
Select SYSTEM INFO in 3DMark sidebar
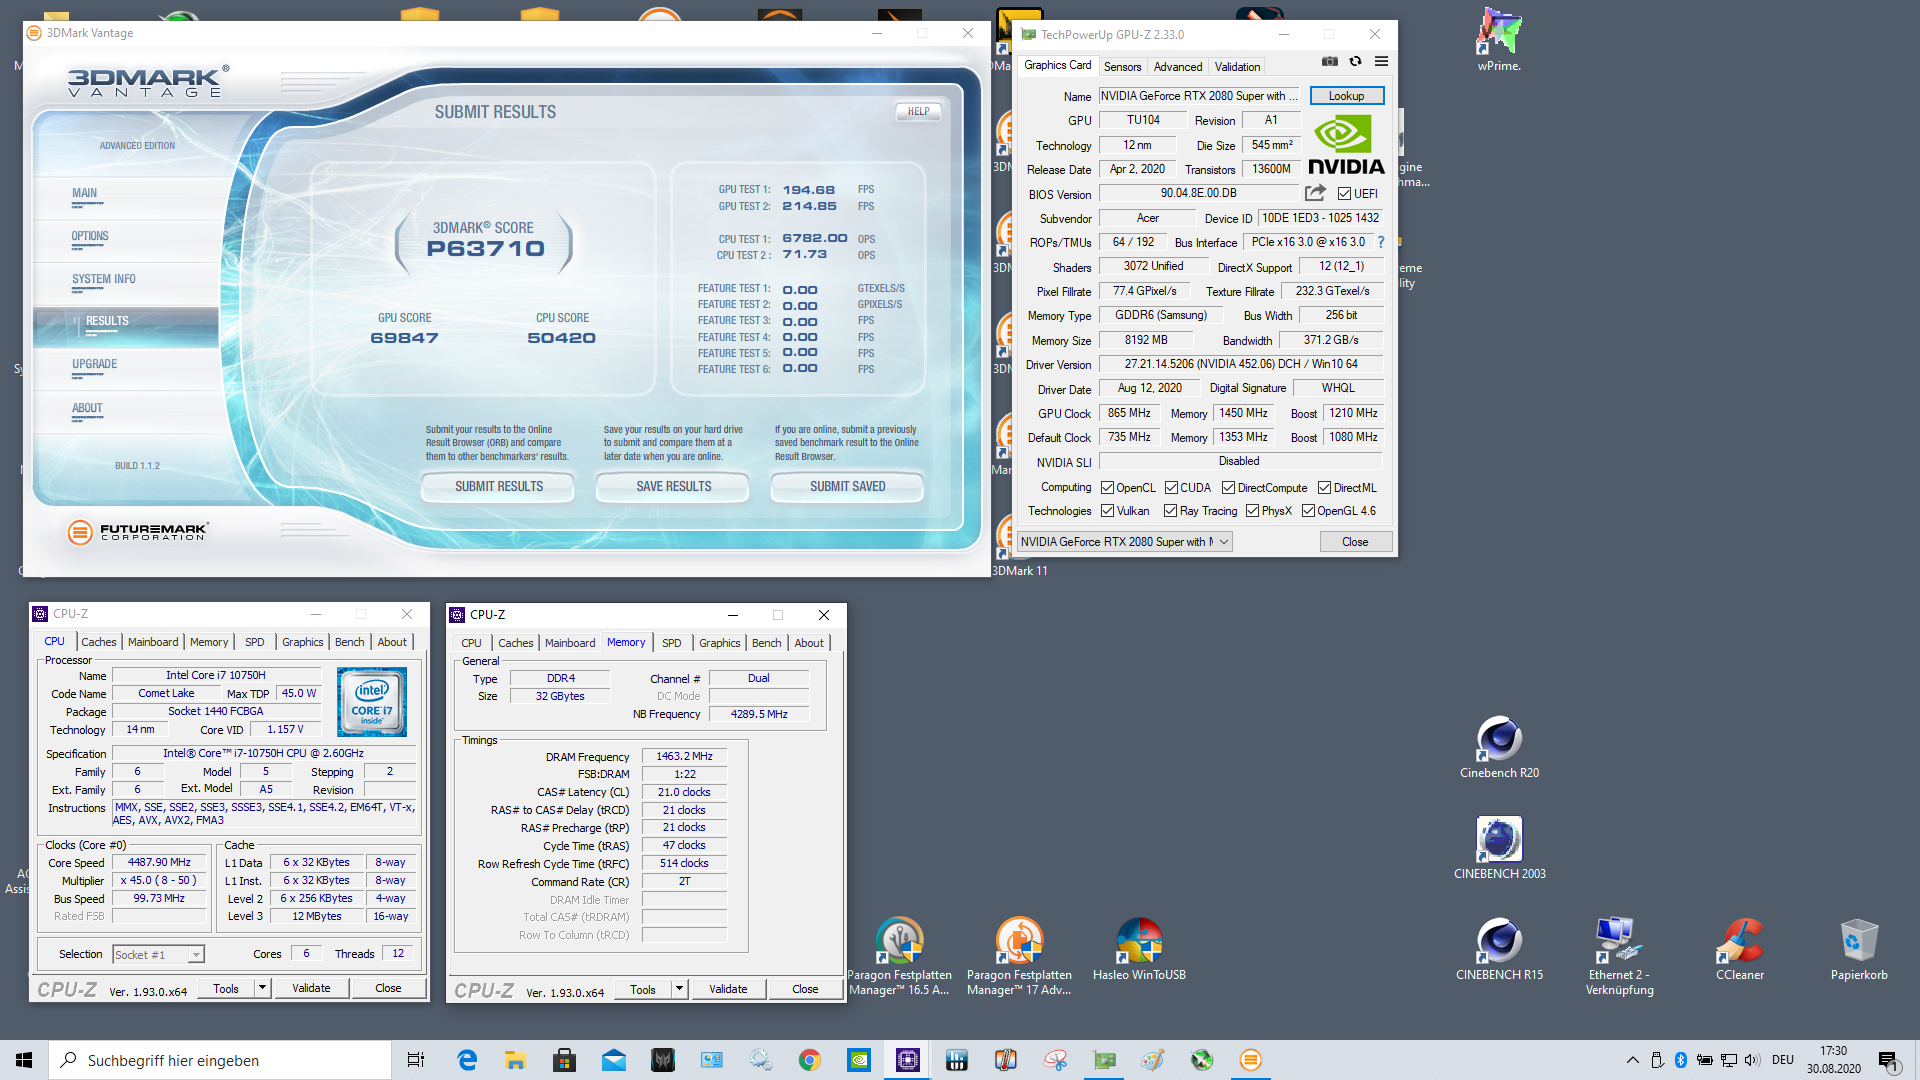coord(104,280)
